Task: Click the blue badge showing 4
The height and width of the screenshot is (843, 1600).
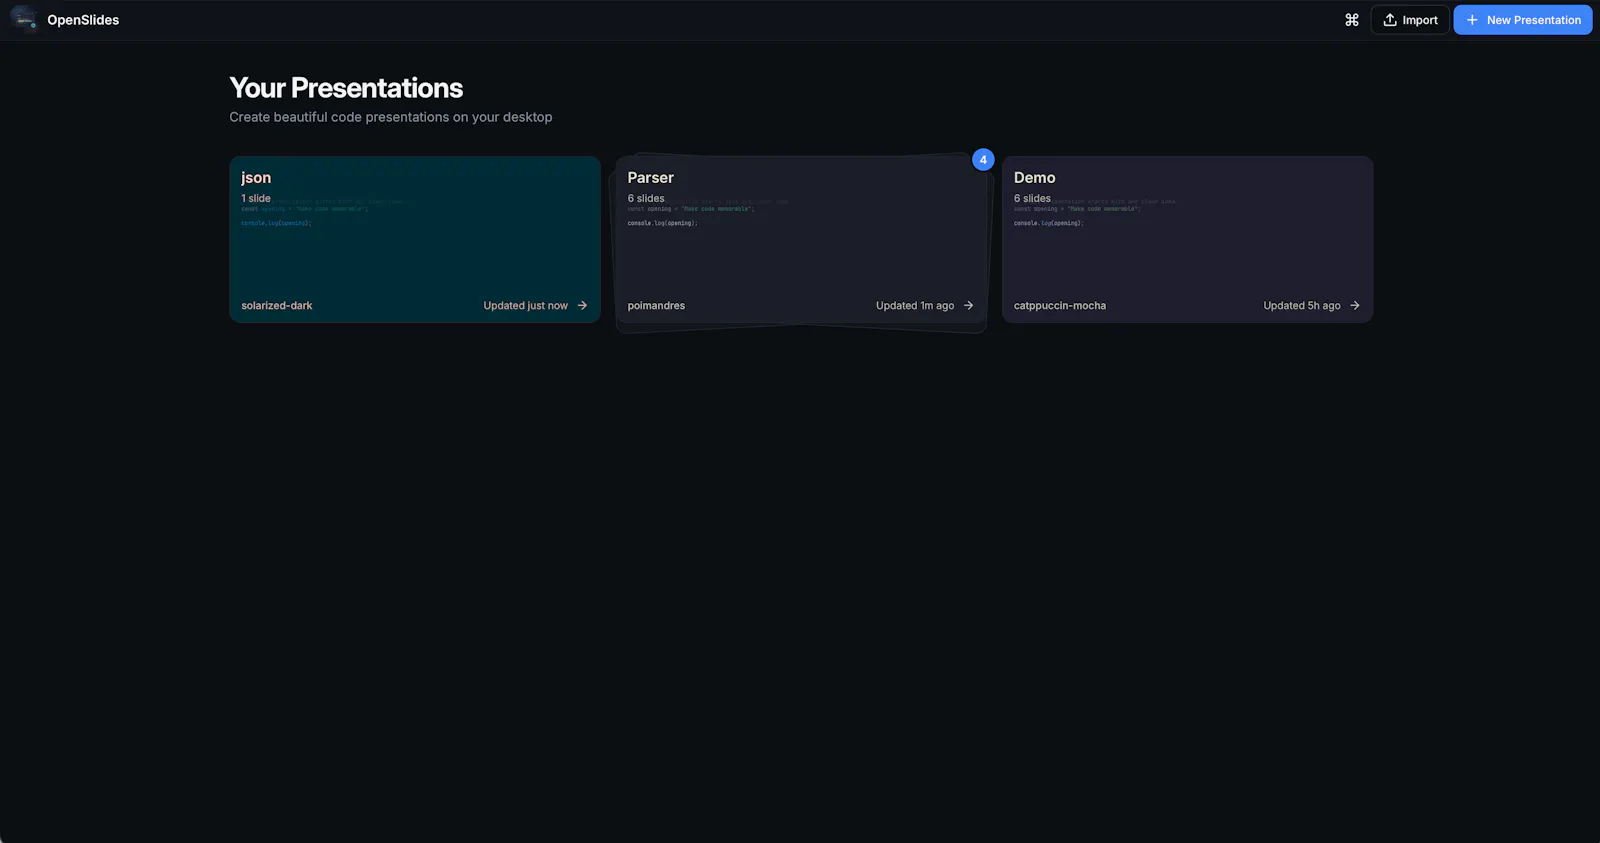Action: [983, 160]
